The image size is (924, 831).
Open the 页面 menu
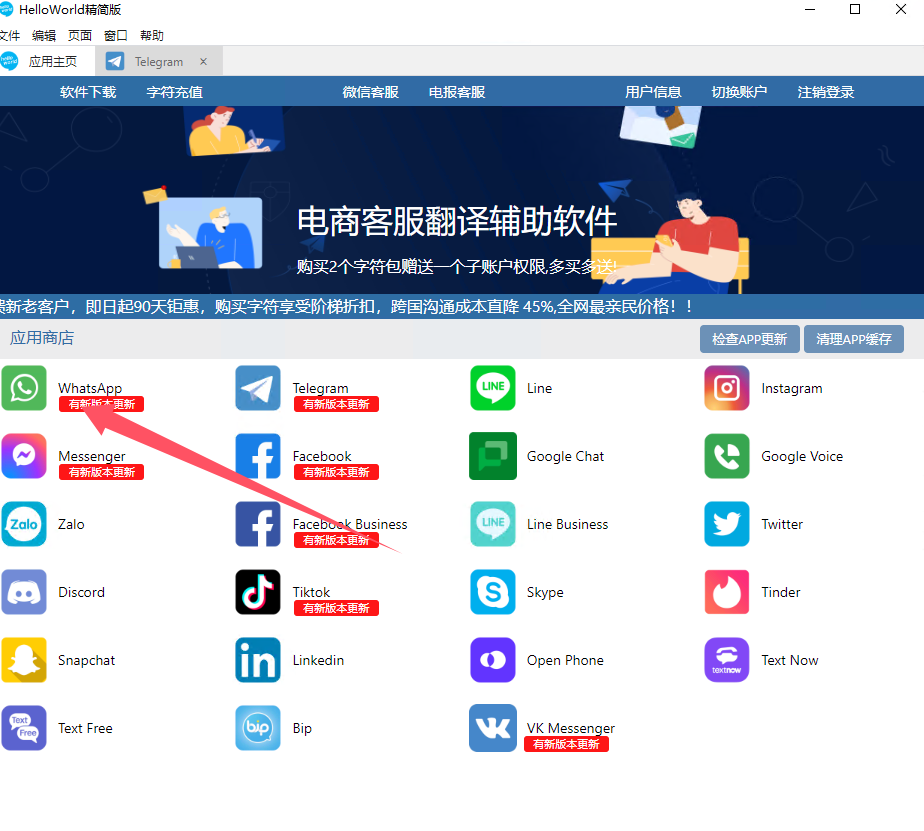80,35
